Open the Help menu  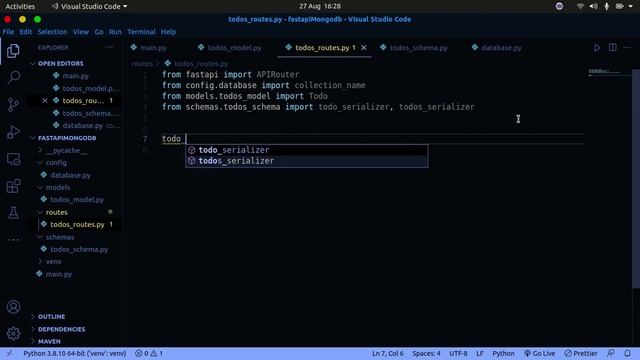click(168, 32)
